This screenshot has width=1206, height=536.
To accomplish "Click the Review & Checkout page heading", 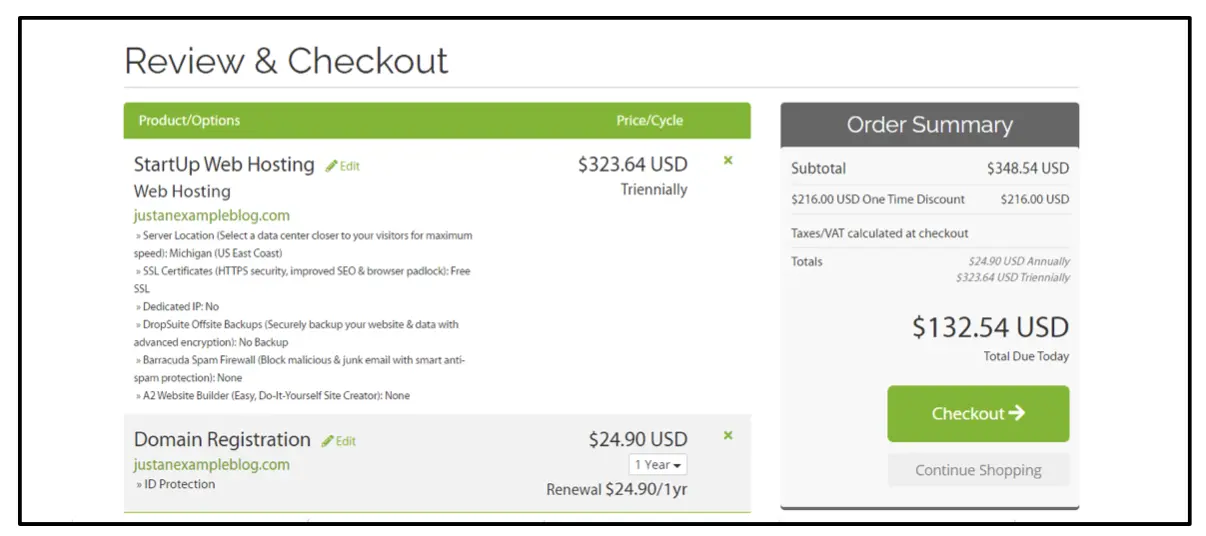I will click(286, 61).
